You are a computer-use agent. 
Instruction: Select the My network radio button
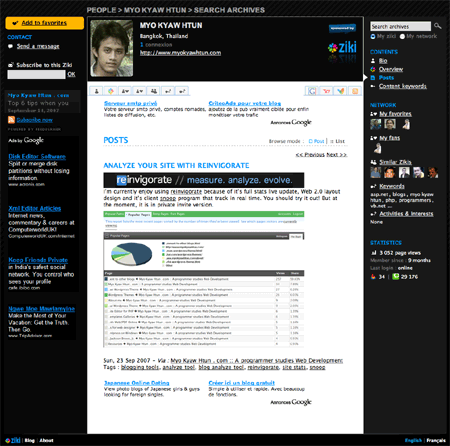pos(402,36)
